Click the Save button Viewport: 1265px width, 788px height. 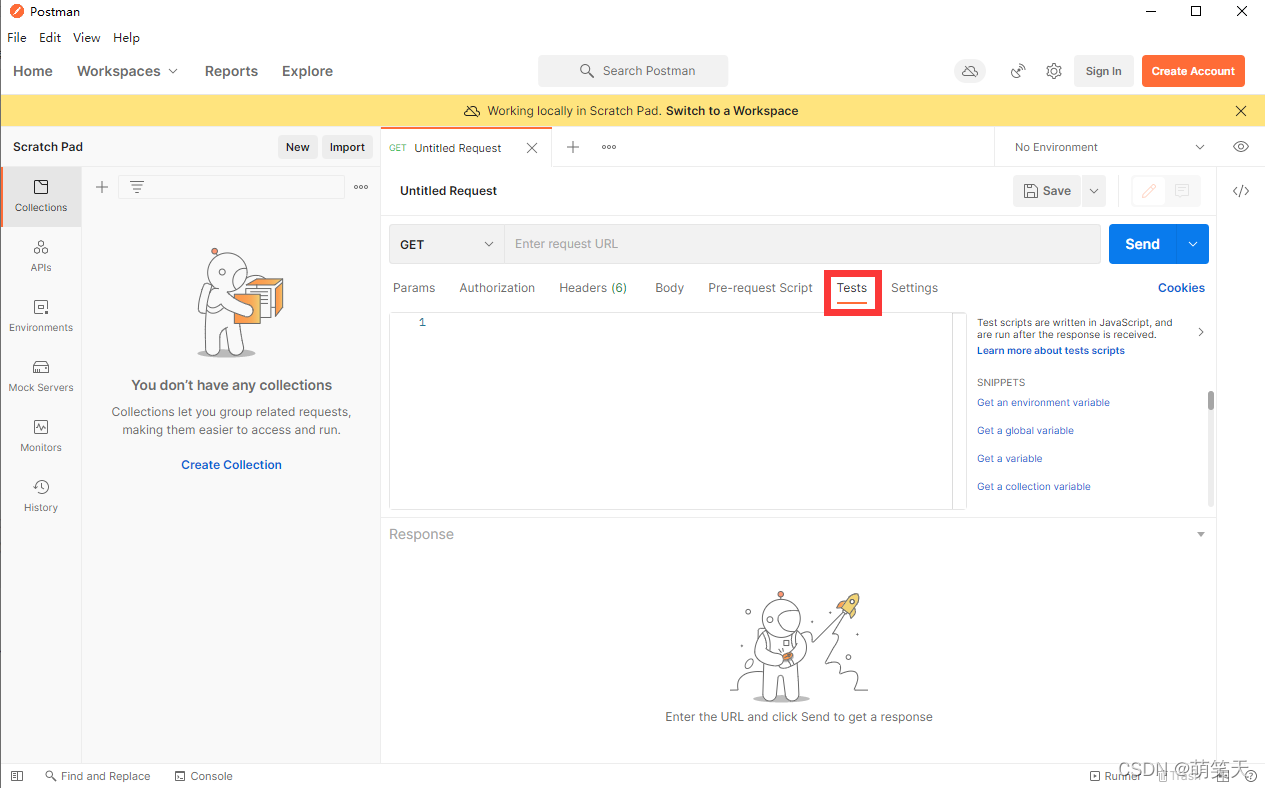click(1047, 191)
